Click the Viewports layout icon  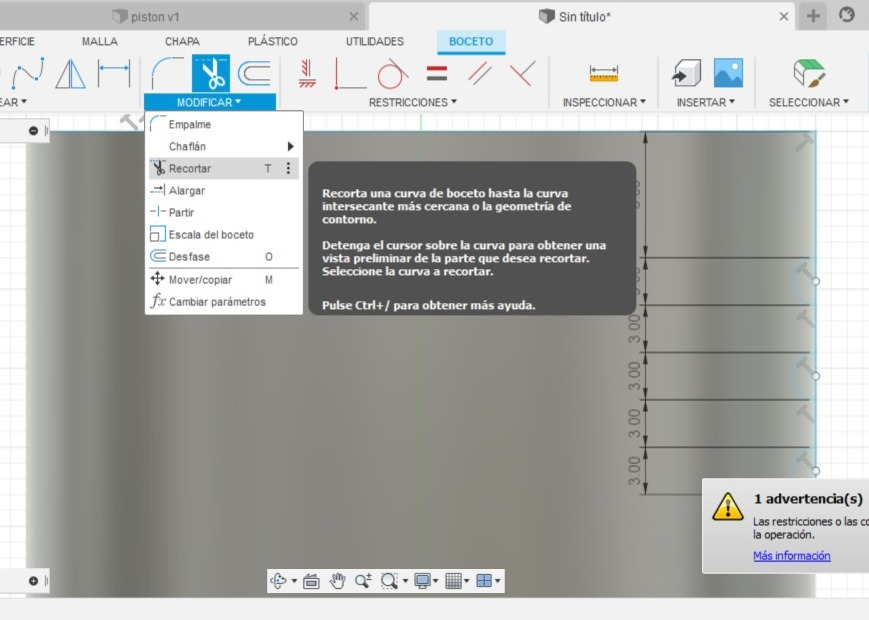point(484,581)
